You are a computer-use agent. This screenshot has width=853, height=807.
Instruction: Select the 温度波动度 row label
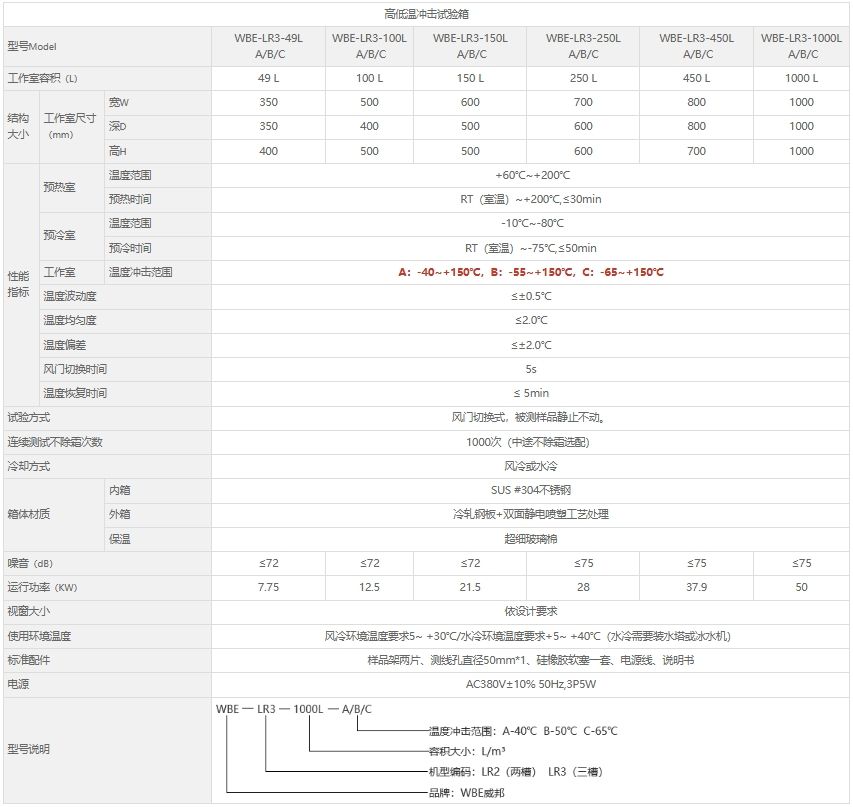70,296
